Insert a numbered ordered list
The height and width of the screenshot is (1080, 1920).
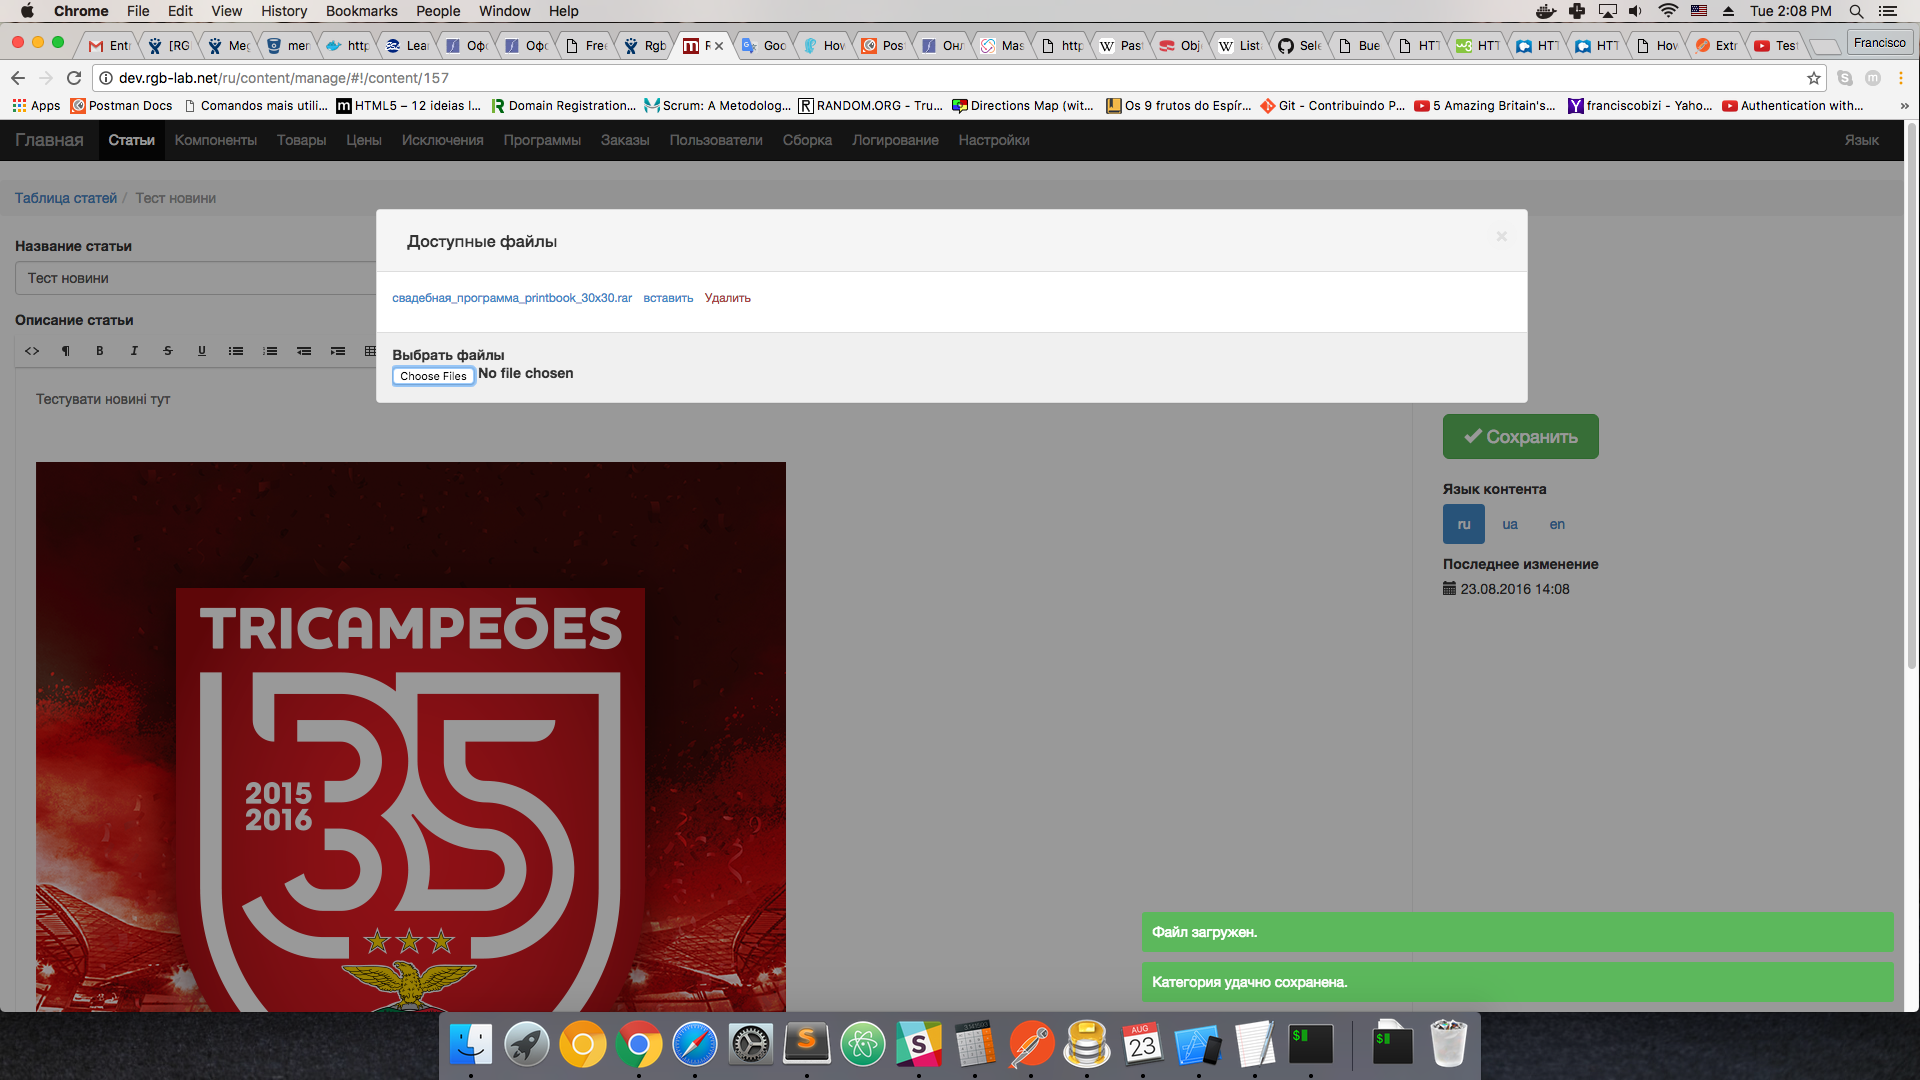tap(270, 351)
